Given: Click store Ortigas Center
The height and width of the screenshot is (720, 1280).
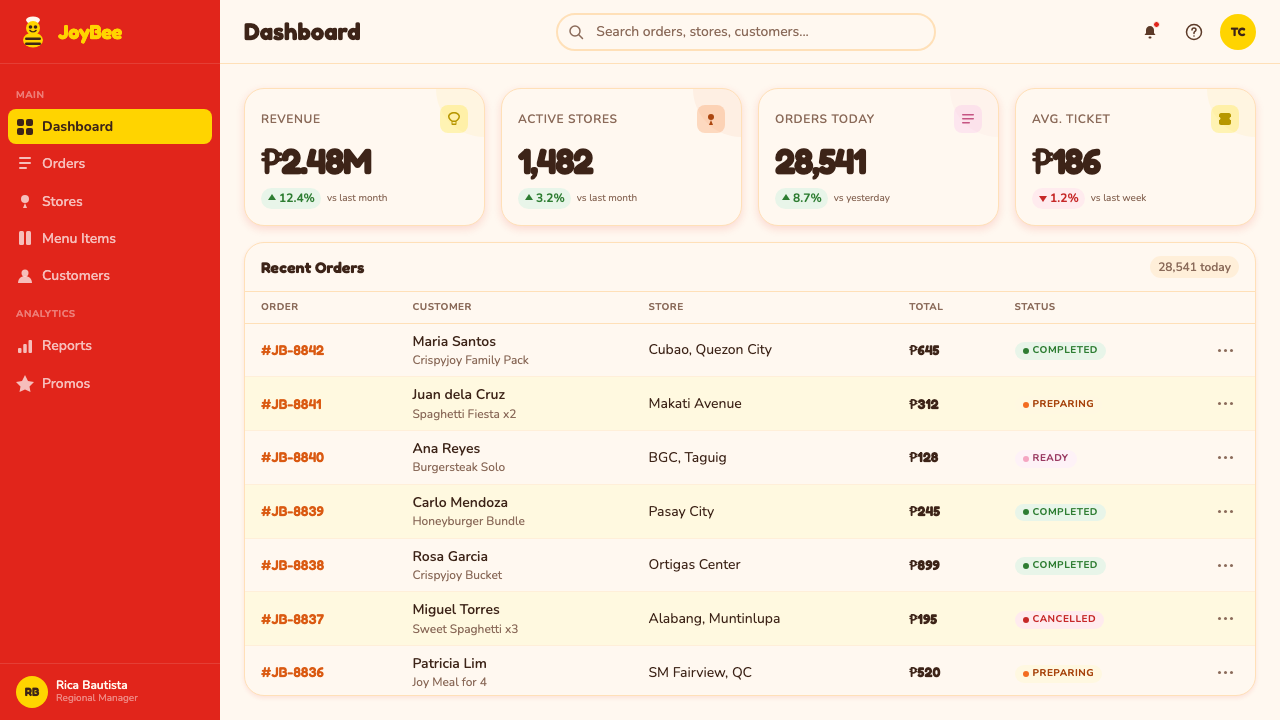Looking at the screenshot, I should click(695, 565).
